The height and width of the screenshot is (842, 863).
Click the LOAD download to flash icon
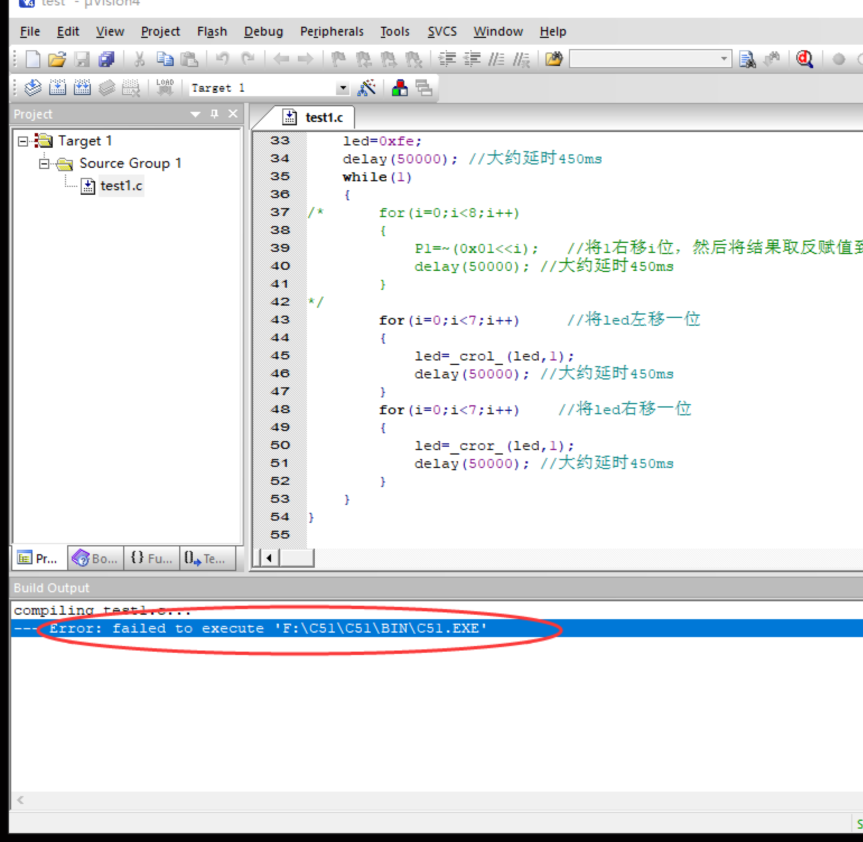click(165, 87)
